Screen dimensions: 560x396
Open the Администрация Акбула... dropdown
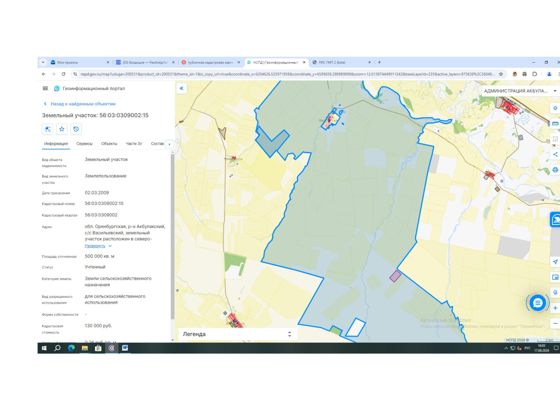pos(520,91)
